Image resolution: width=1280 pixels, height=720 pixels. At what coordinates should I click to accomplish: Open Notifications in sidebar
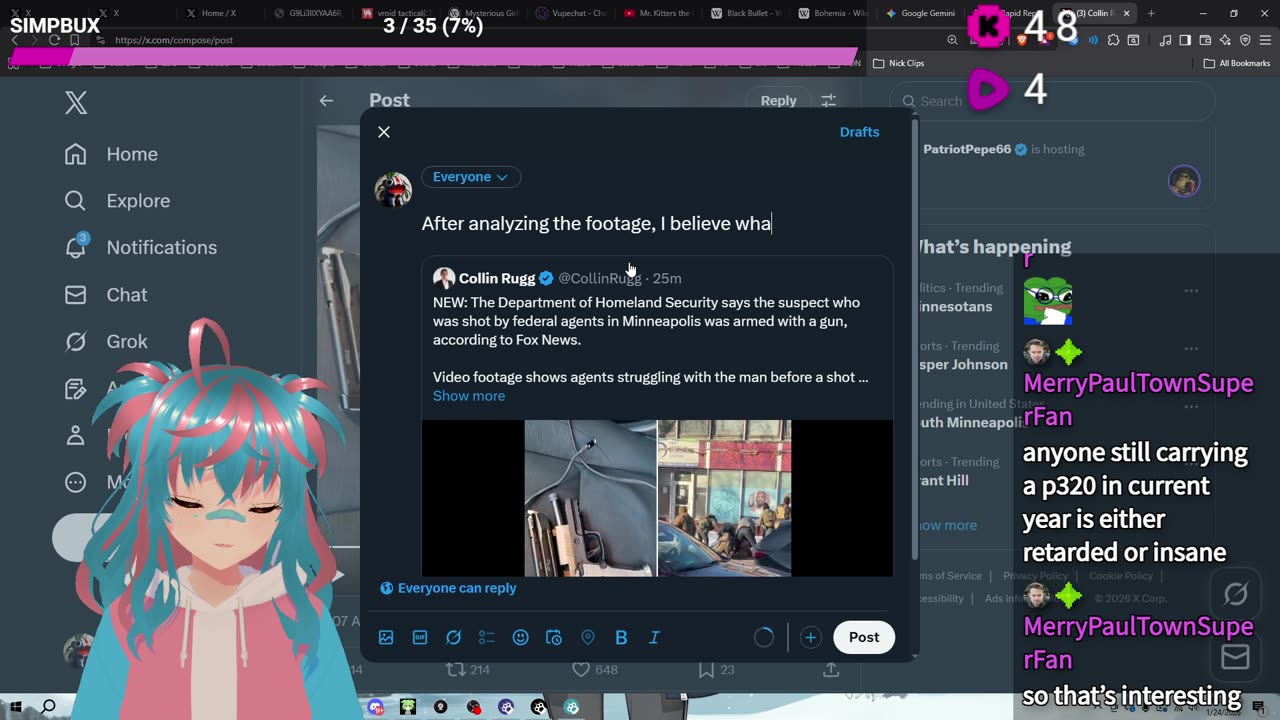pos(141,247)
